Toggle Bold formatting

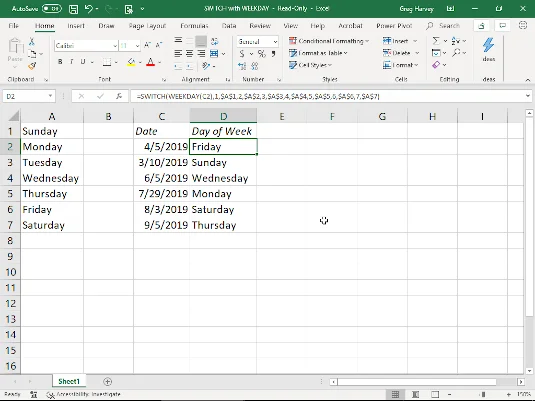pos(60,62)
